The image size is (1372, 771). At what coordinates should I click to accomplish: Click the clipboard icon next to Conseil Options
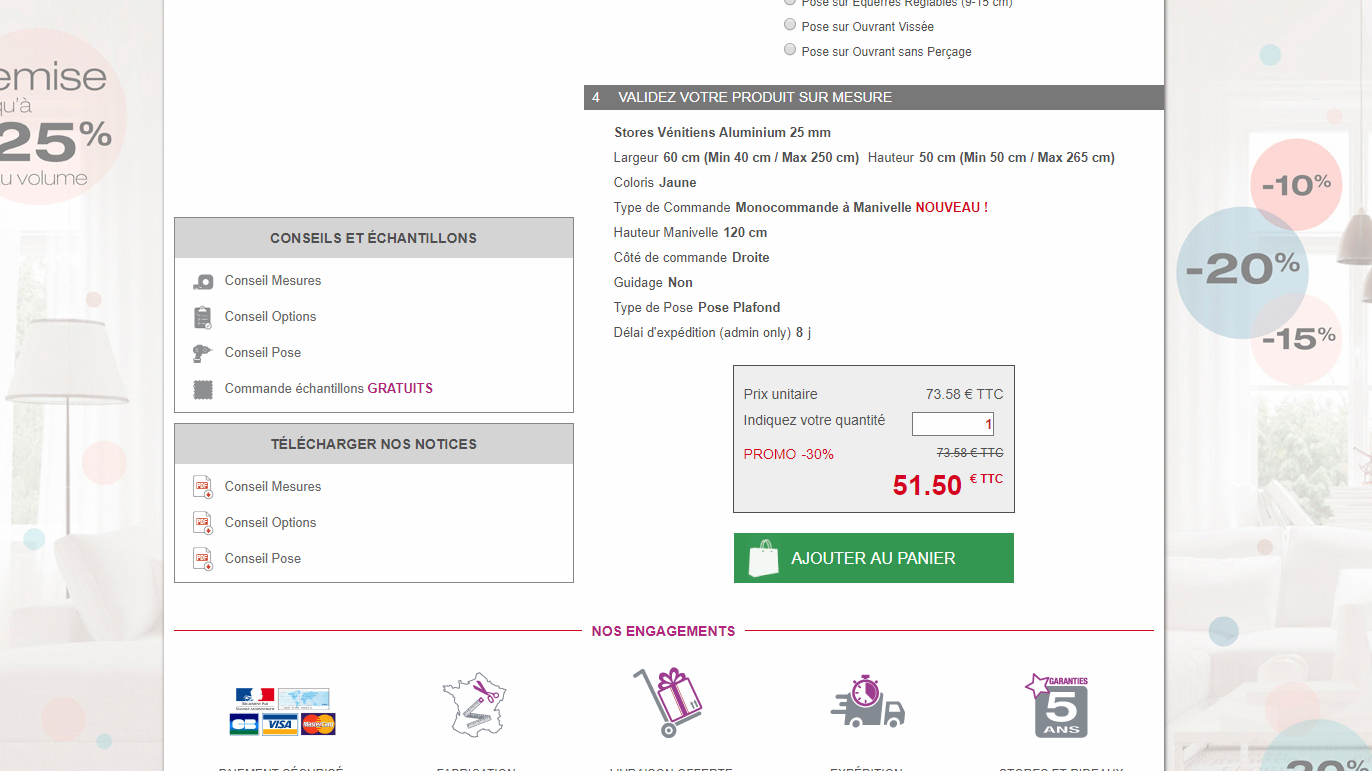[203, 317]
